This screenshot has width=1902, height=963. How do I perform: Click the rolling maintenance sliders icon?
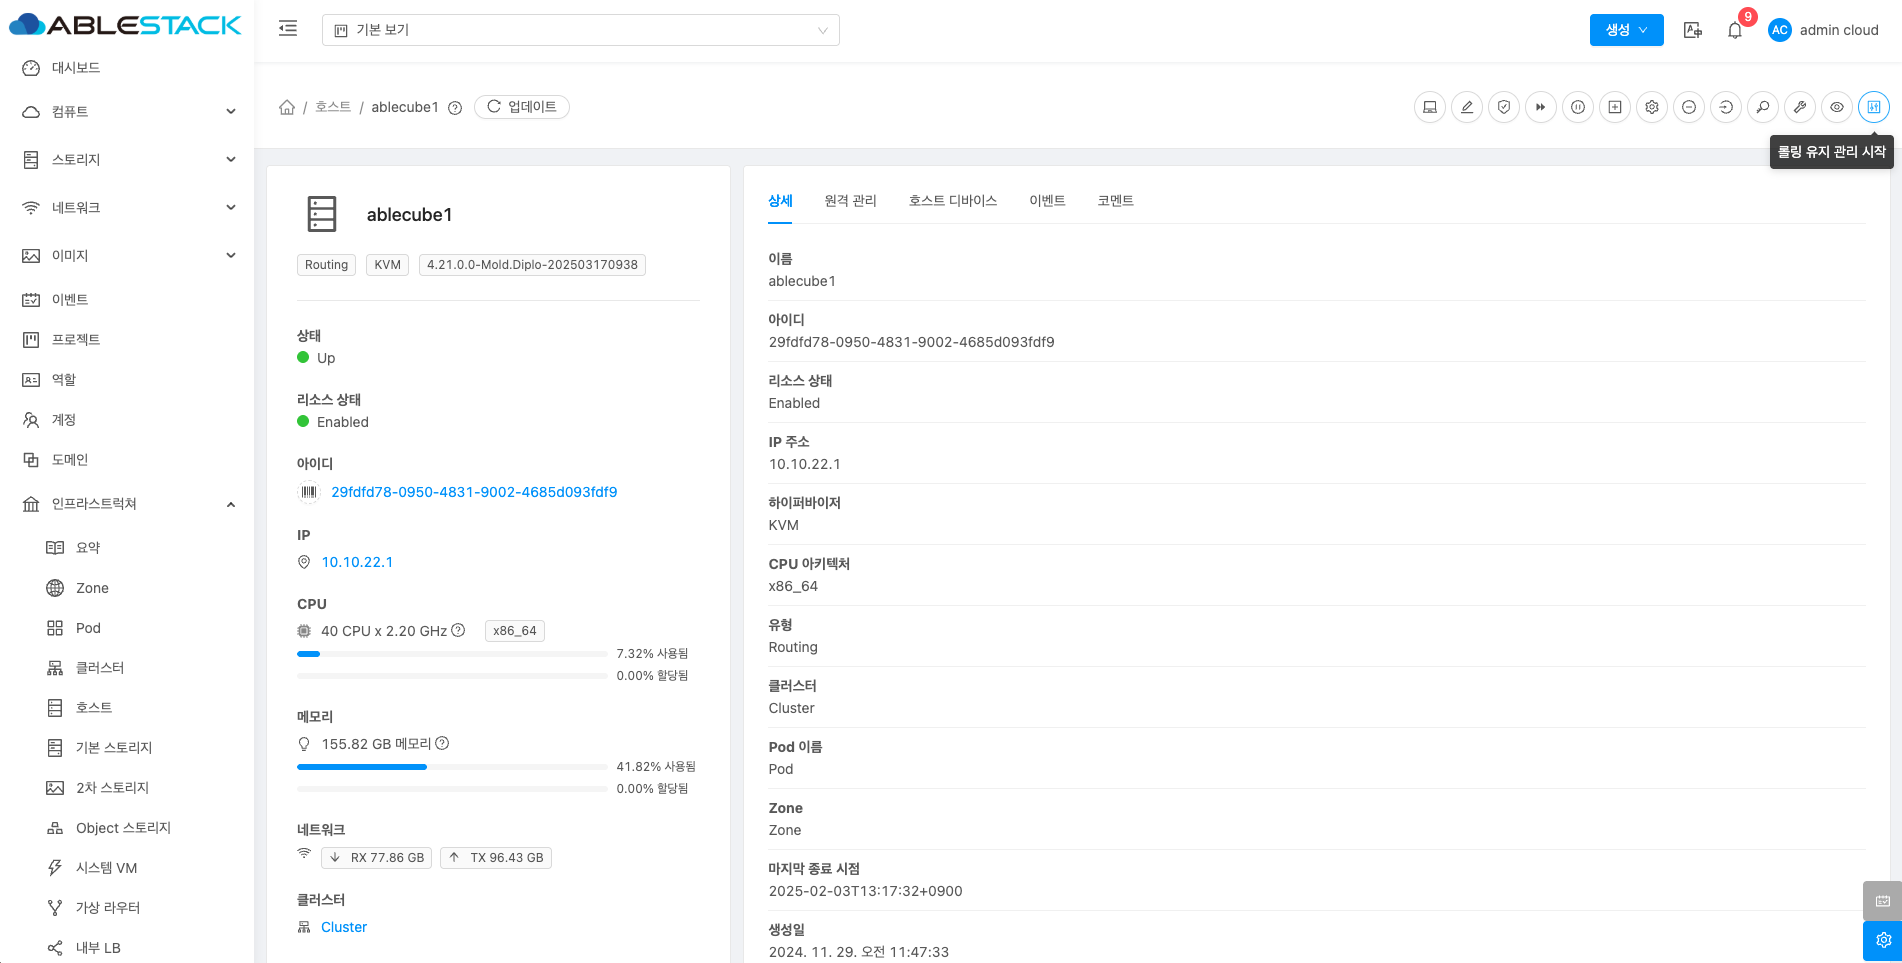(1874, 107)
